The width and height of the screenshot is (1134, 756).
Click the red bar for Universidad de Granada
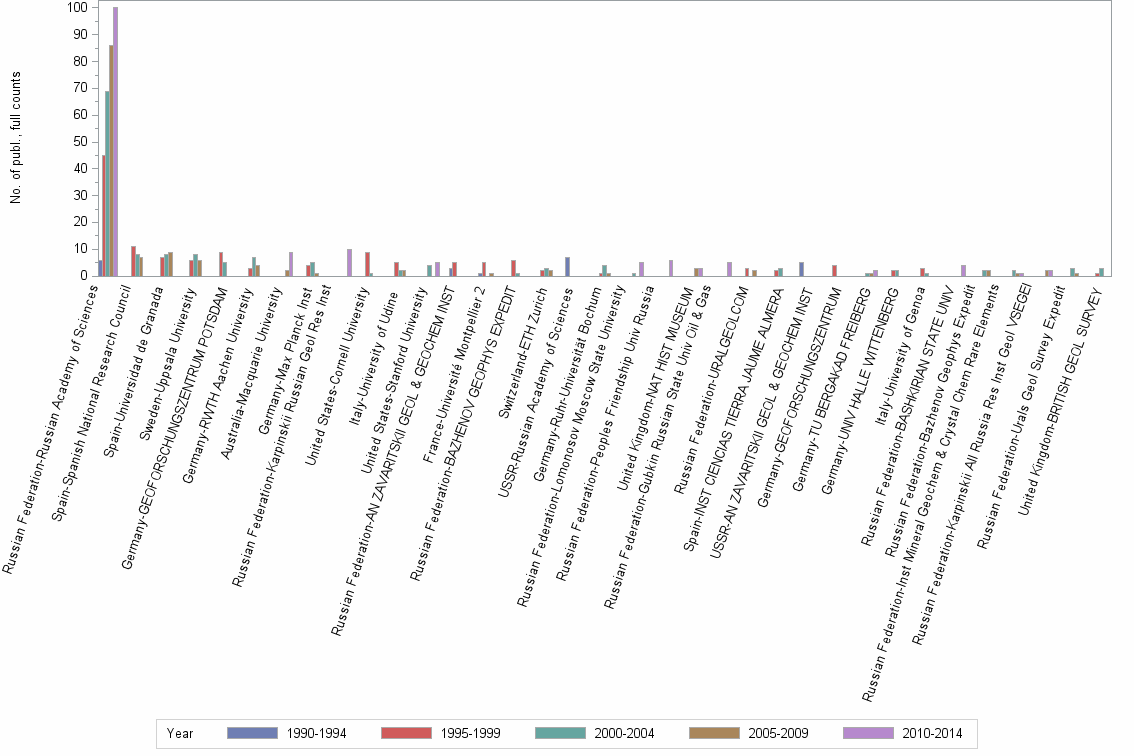tap(162, 267)
